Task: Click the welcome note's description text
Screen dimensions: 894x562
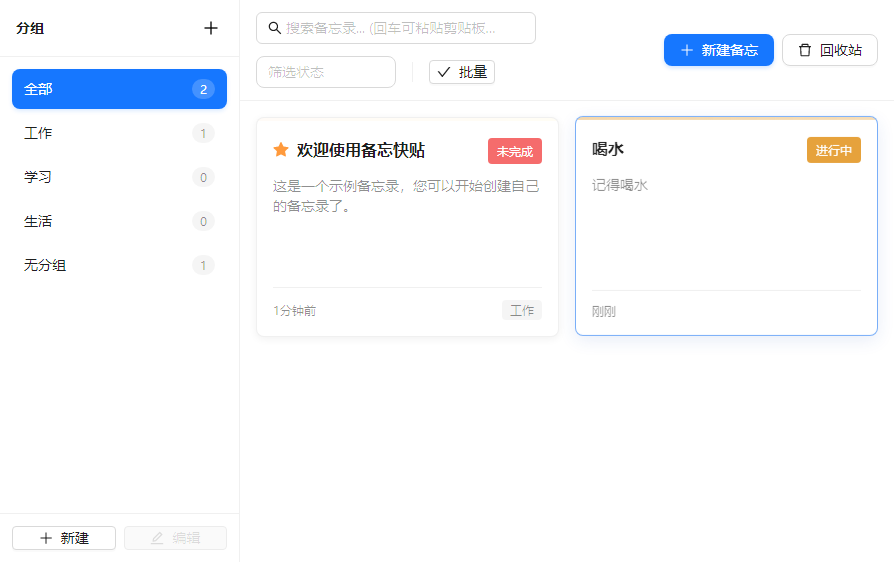Action: point(406,196)
